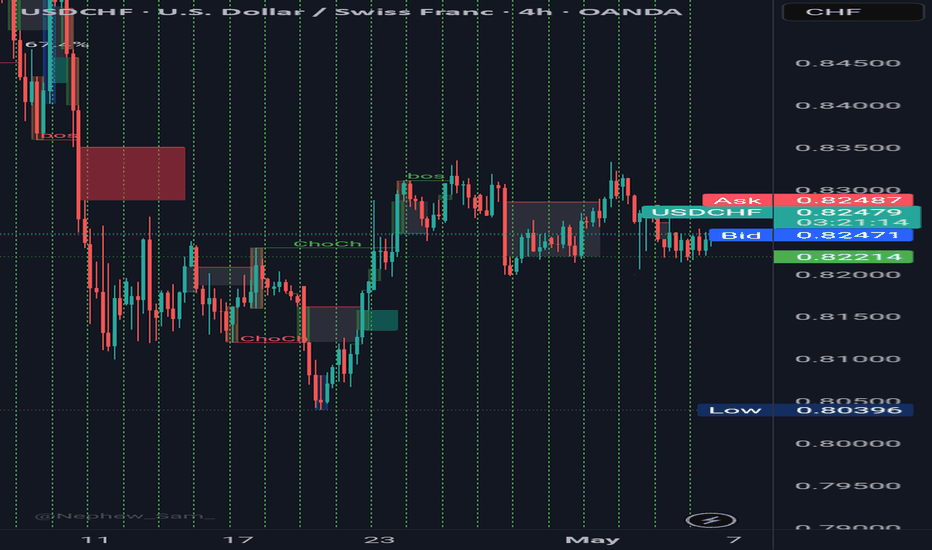This screenshot has height=550, width=932.
Task: Click the 0.84500 price axis value
Action: 848,63
